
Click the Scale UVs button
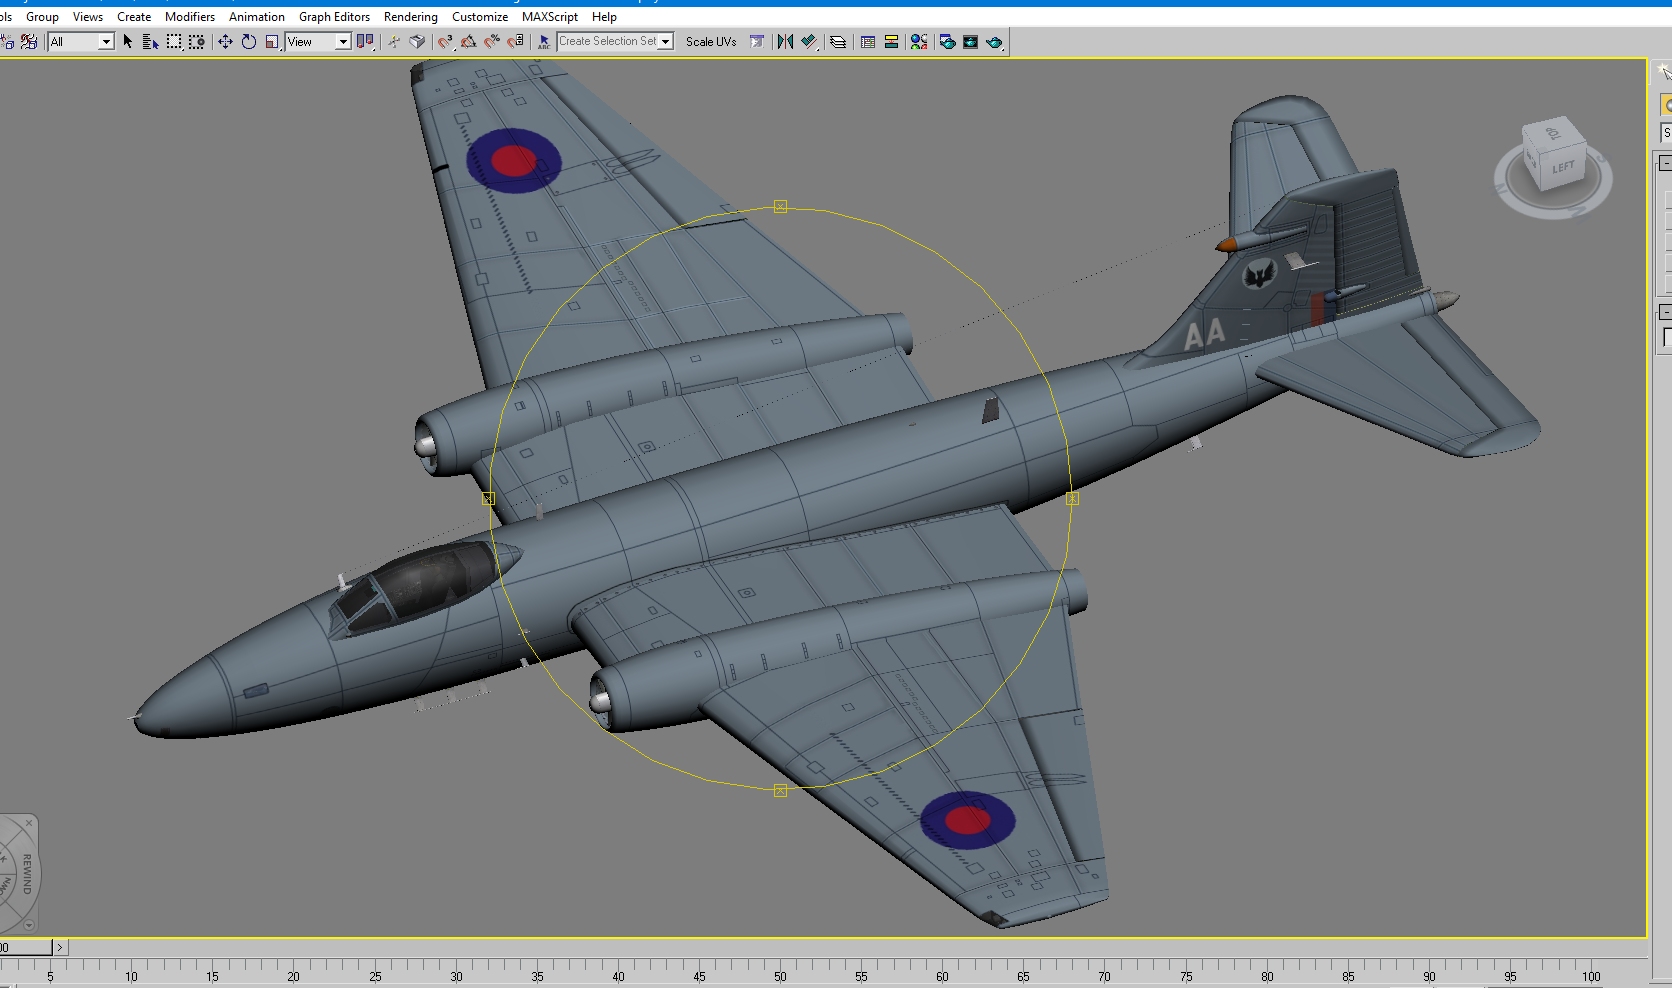[x=711, y=42]
